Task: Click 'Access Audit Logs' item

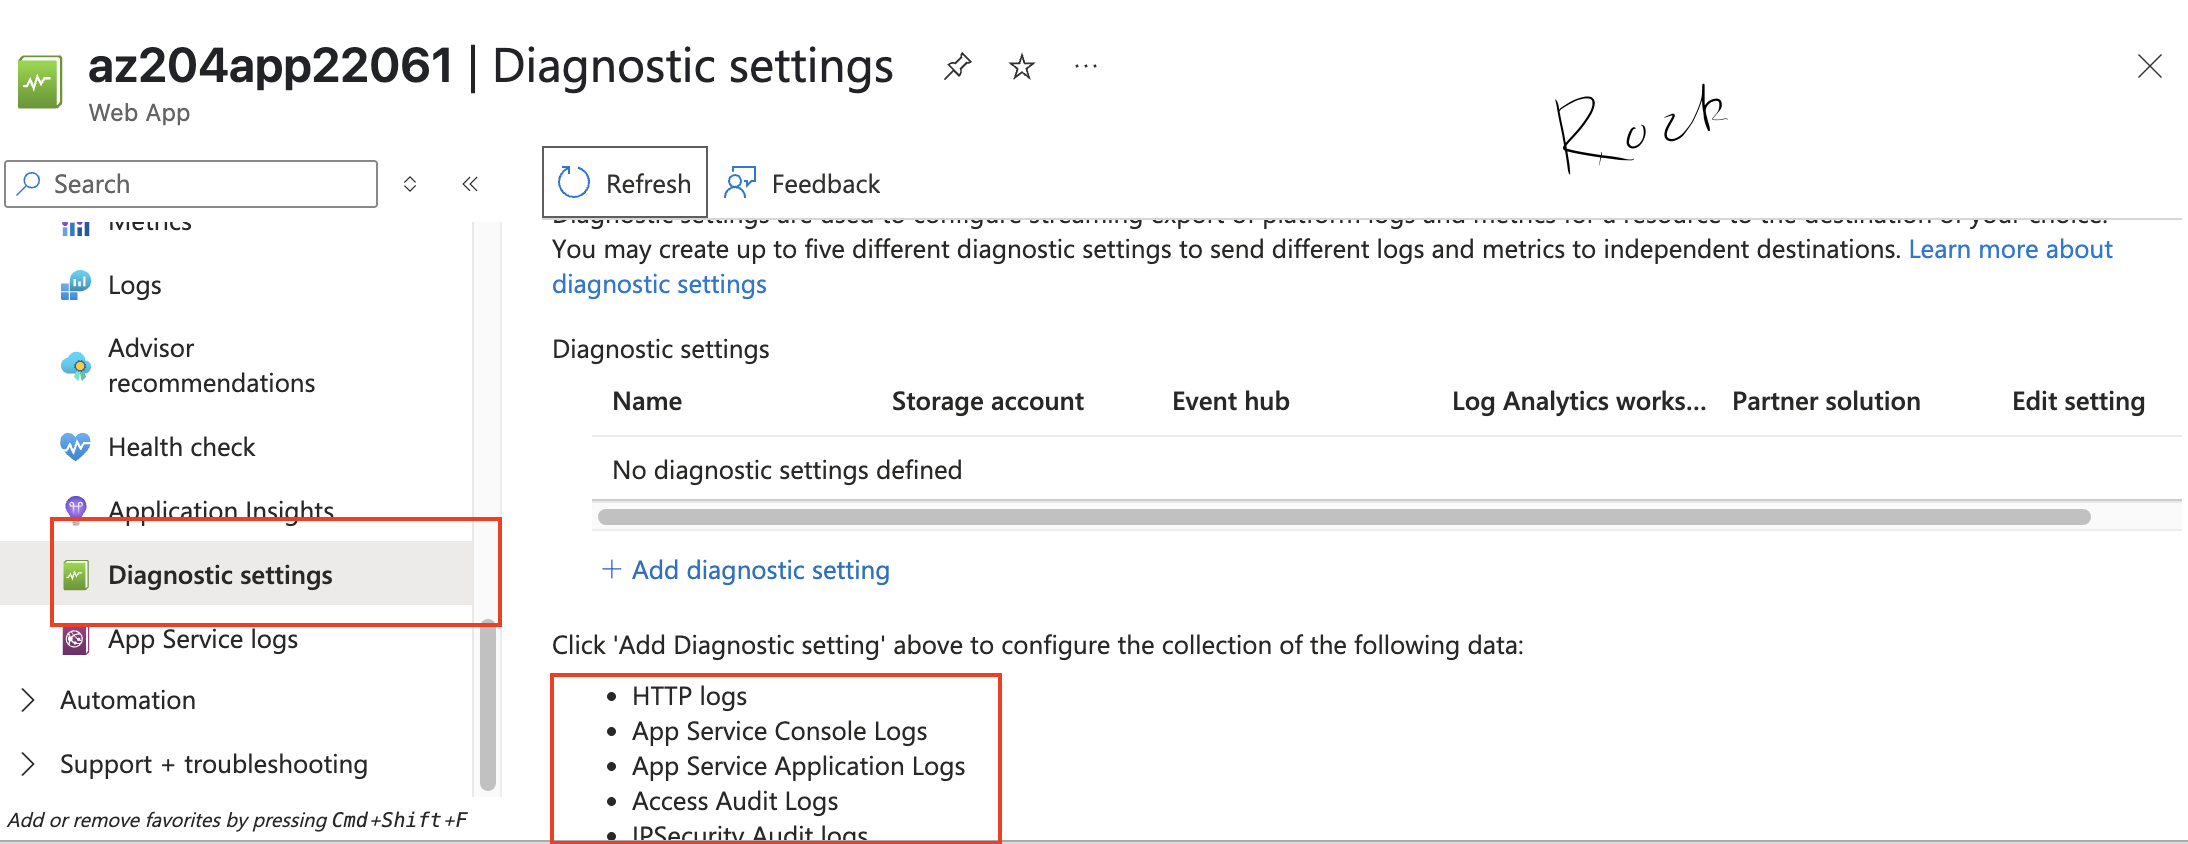Action: click(735, 801)
